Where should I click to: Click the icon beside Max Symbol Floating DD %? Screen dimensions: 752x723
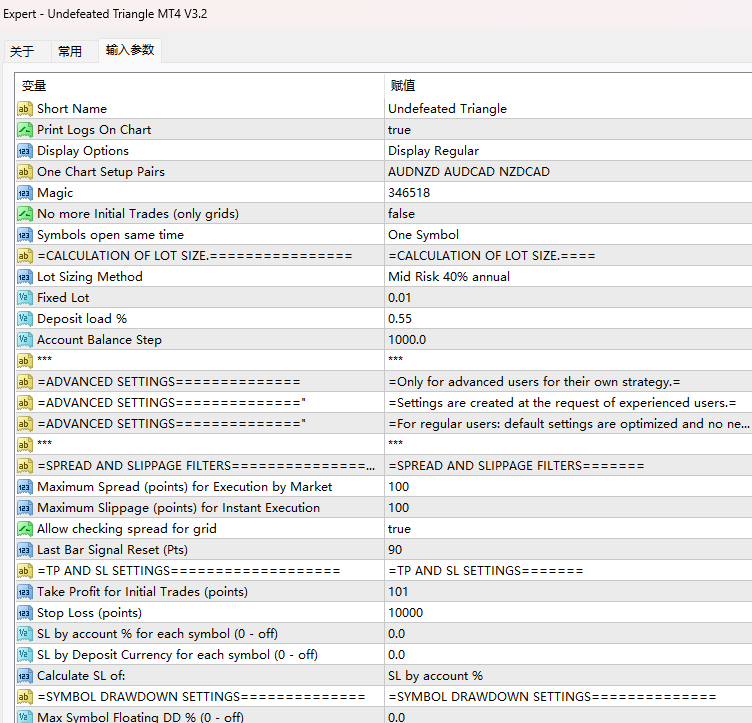[25, 717]
